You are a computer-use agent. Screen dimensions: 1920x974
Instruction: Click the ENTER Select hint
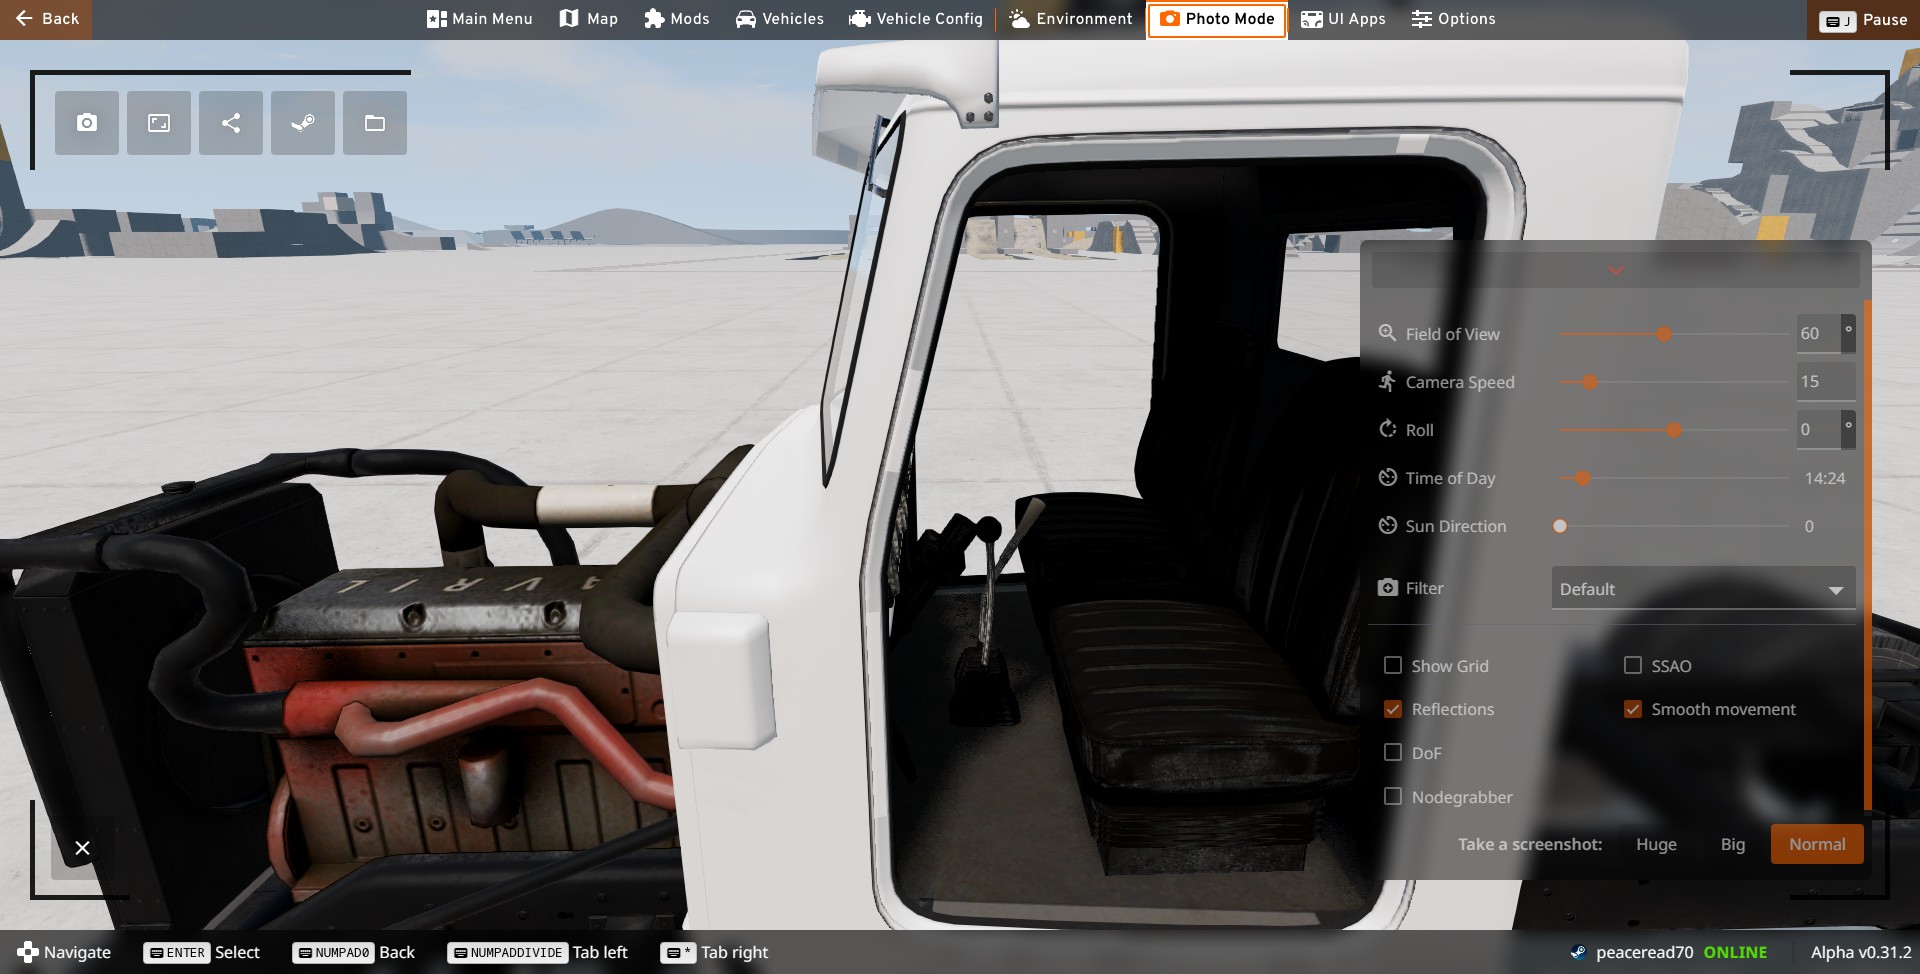[202, 952]
